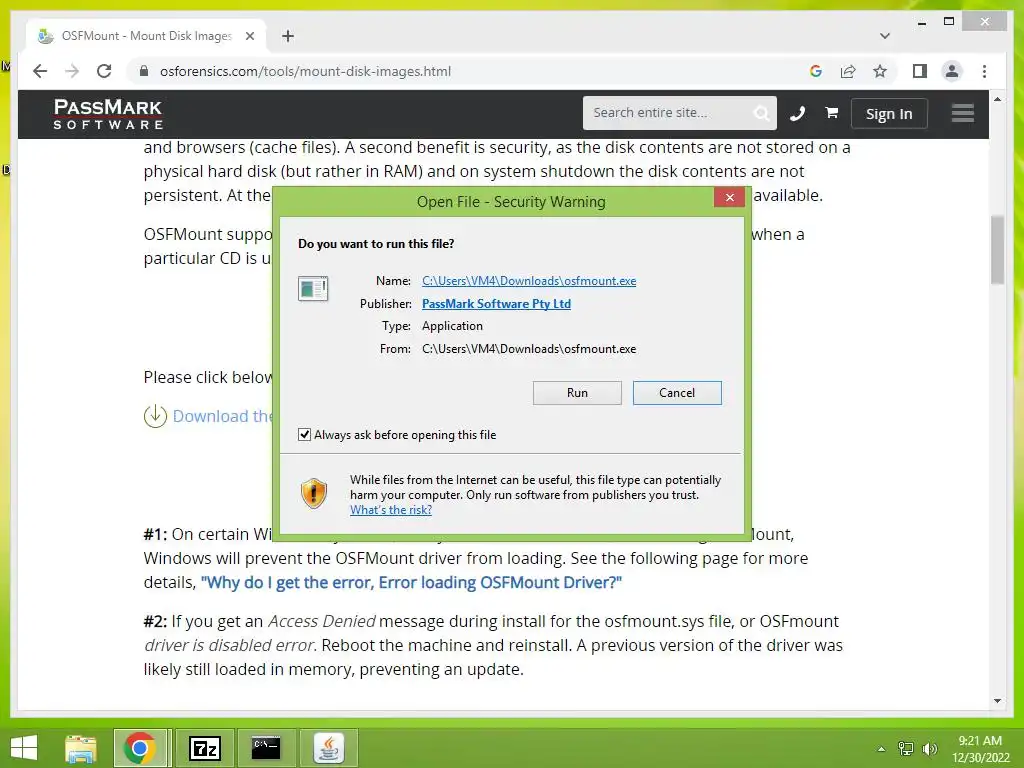Screen dimensions: 1024x768
Task: Uncheck Always ask before opening this file
Action: pos(304,434)
